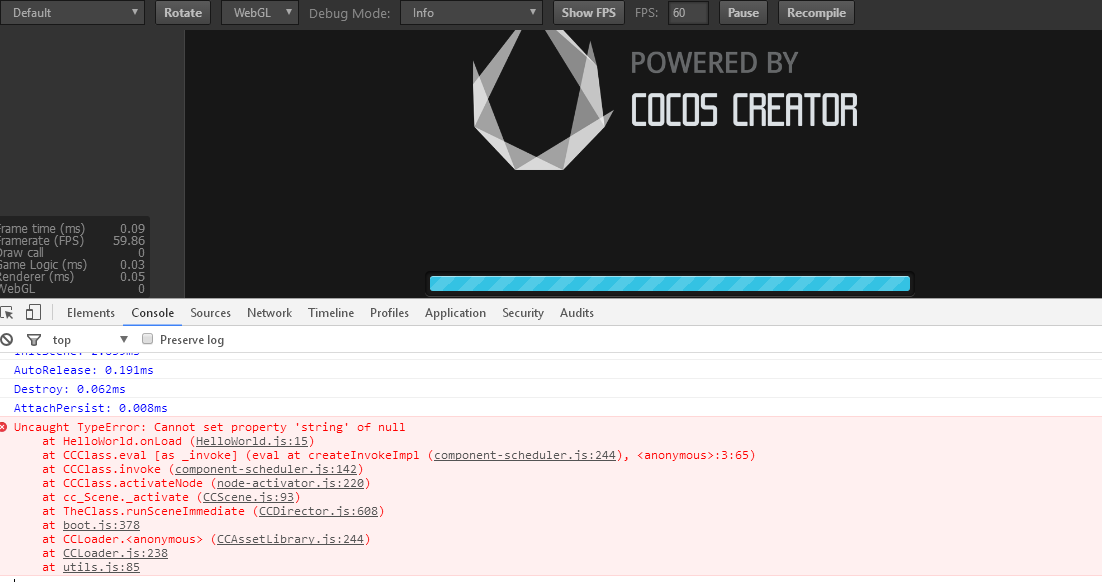Click the Renderer (ms) stat row
The image size is (1102, 582).
click(73, 277)
